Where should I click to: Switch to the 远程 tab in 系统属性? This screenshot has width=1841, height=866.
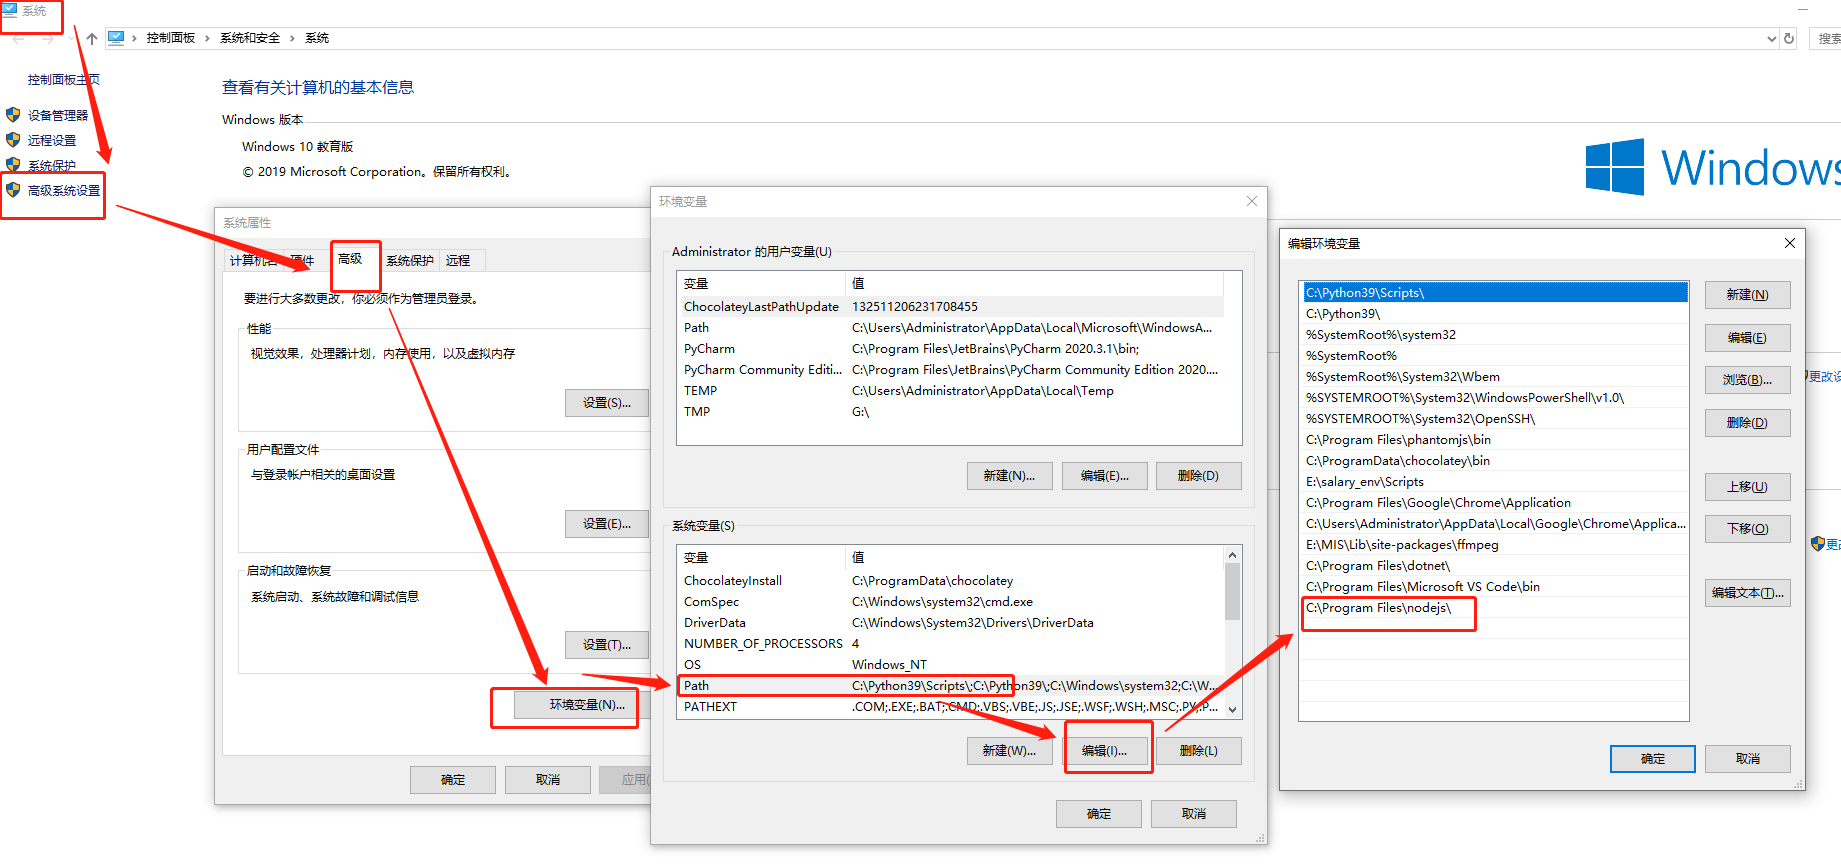(x=458, y=260)
